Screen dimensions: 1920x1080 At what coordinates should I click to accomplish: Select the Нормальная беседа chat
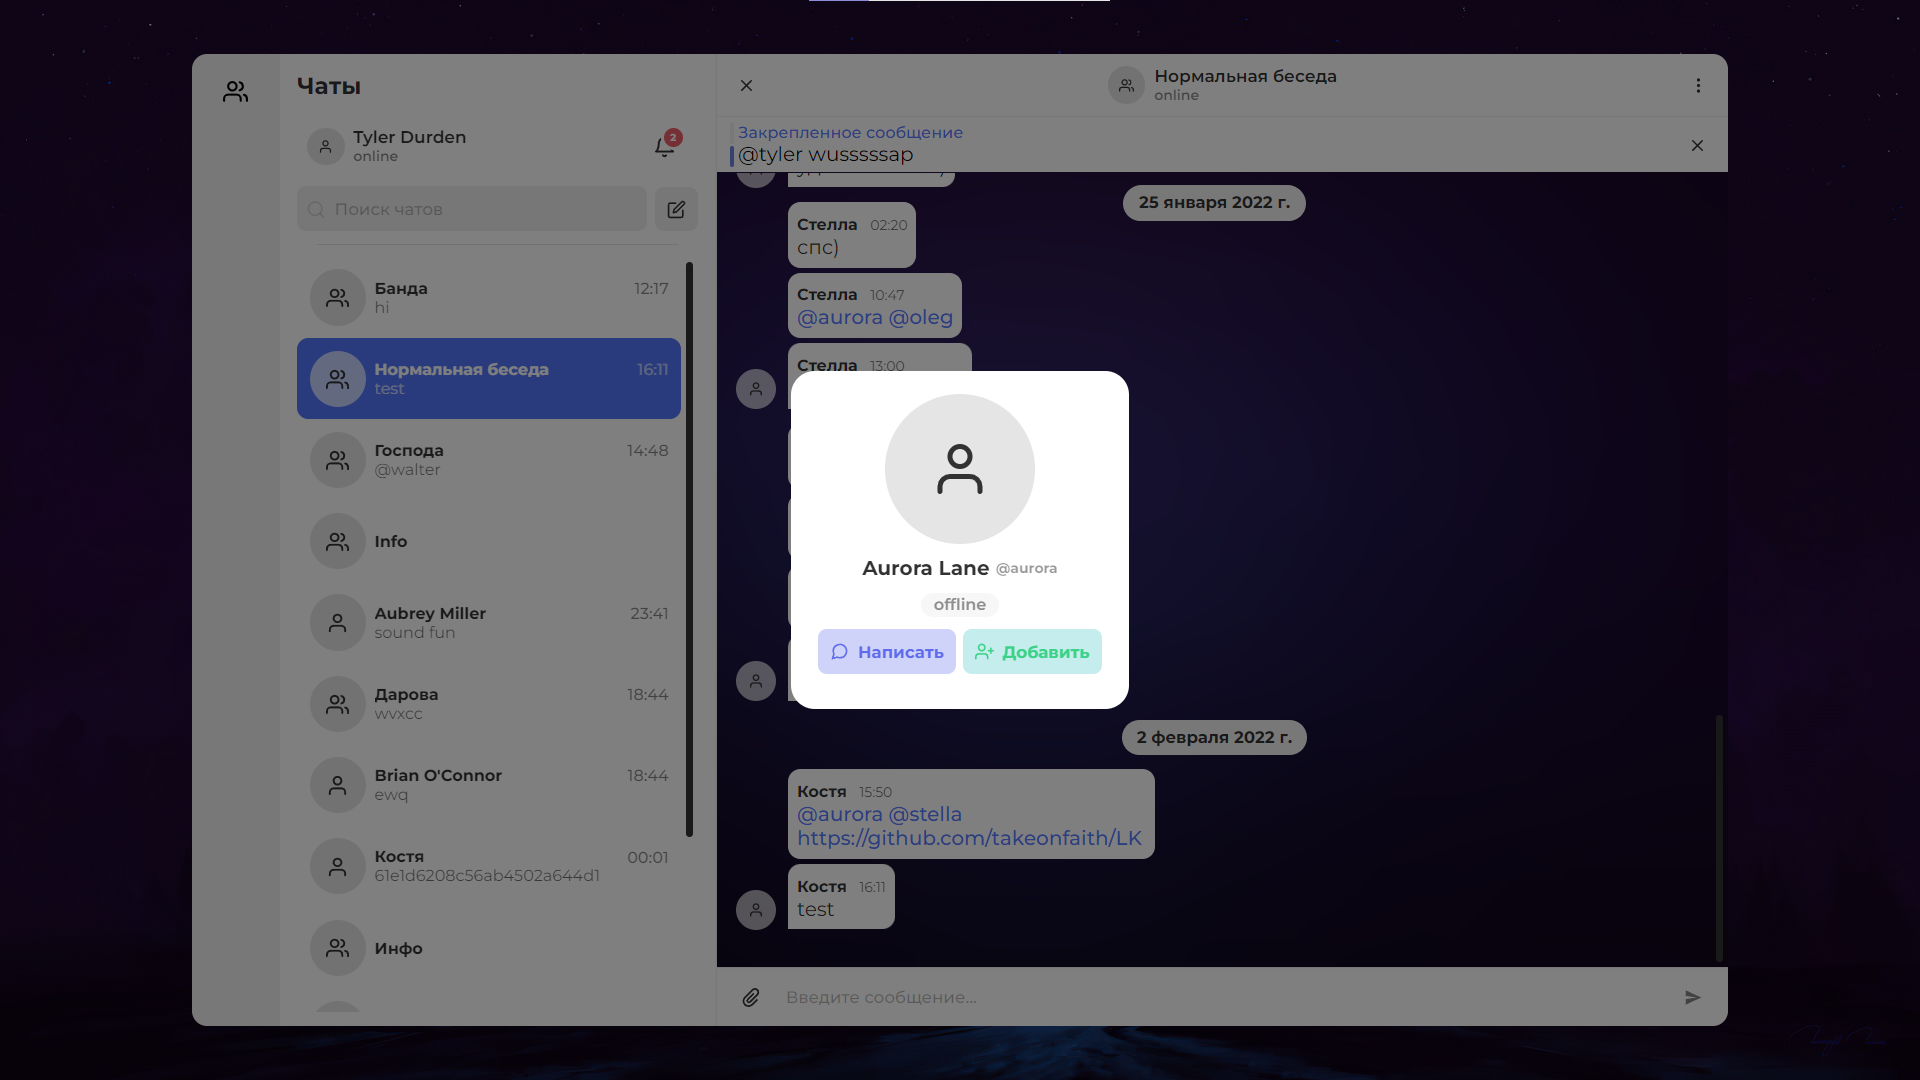[489, 379]
